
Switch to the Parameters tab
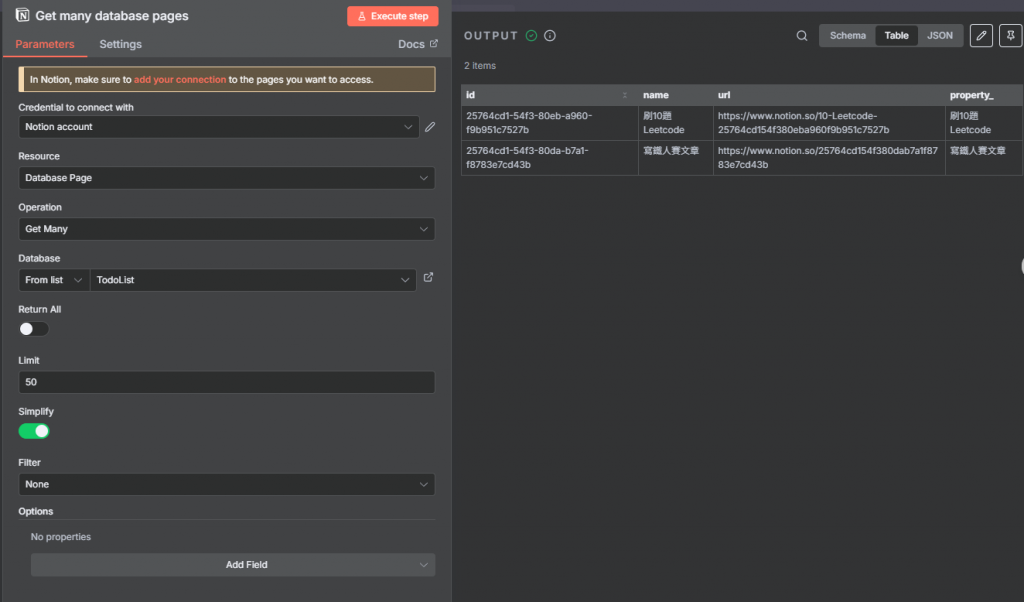pyautogui.click(x=45, y=44)
